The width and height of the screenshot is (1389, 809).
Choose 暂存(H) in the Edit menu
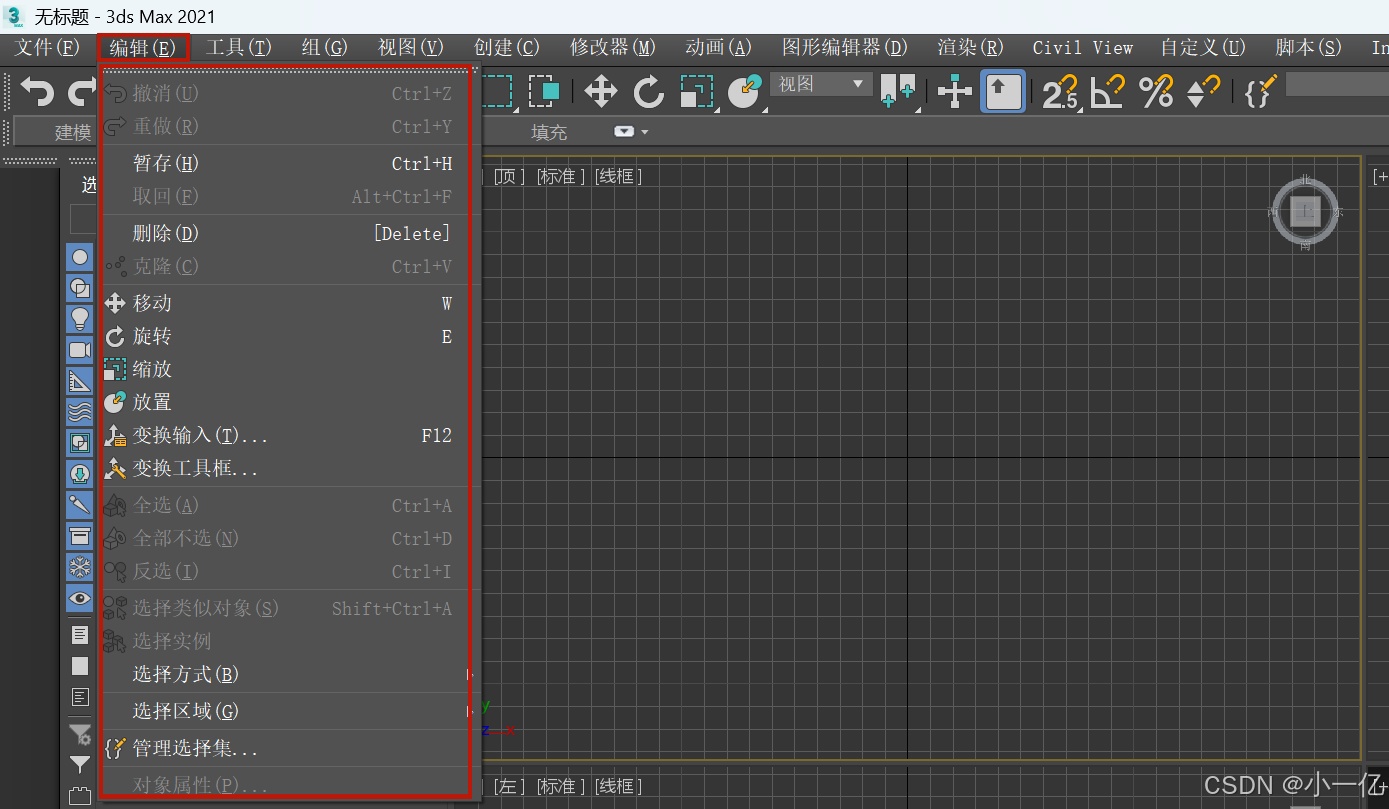[286, 163]
